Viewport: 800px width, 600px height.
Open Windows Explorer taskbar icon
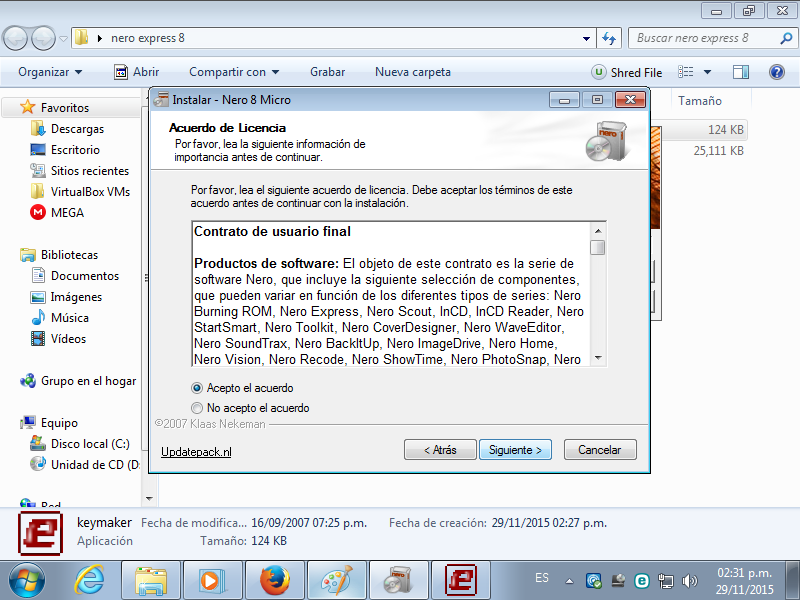151,581
